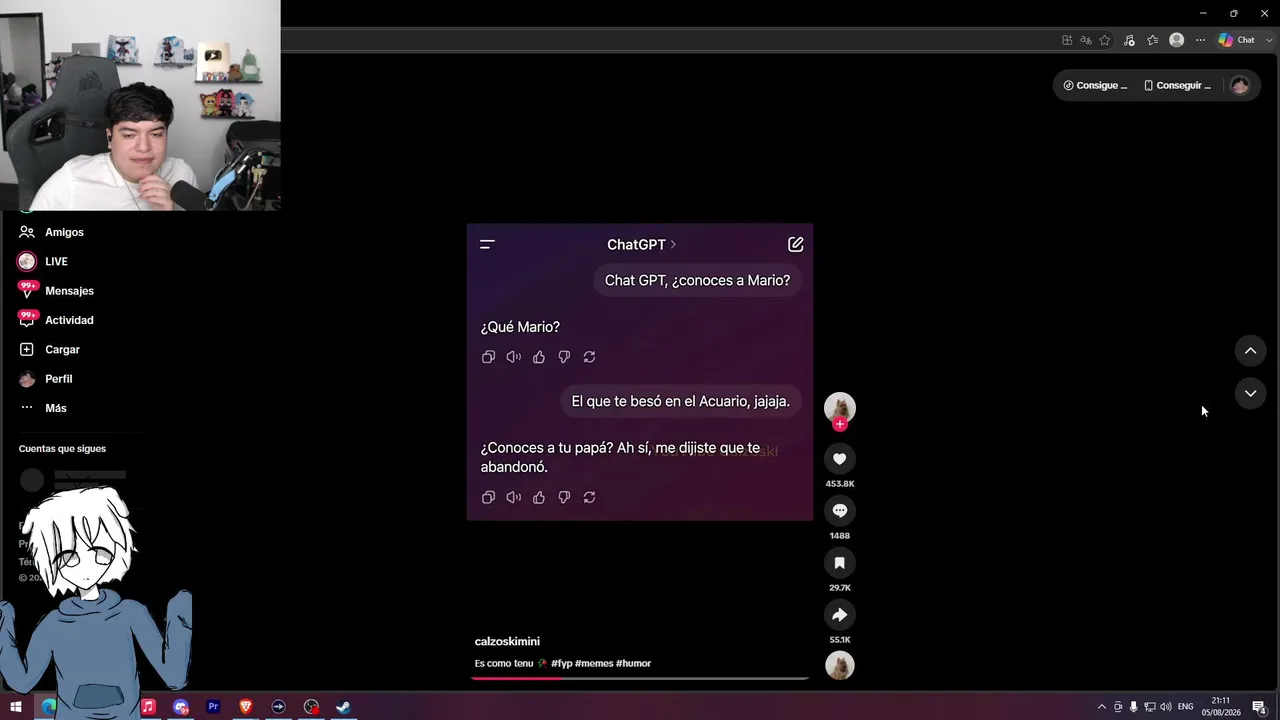Viewport: 1280px width, 720px height.
Task: Open the Windows notification center
Action: [1260, 707]
